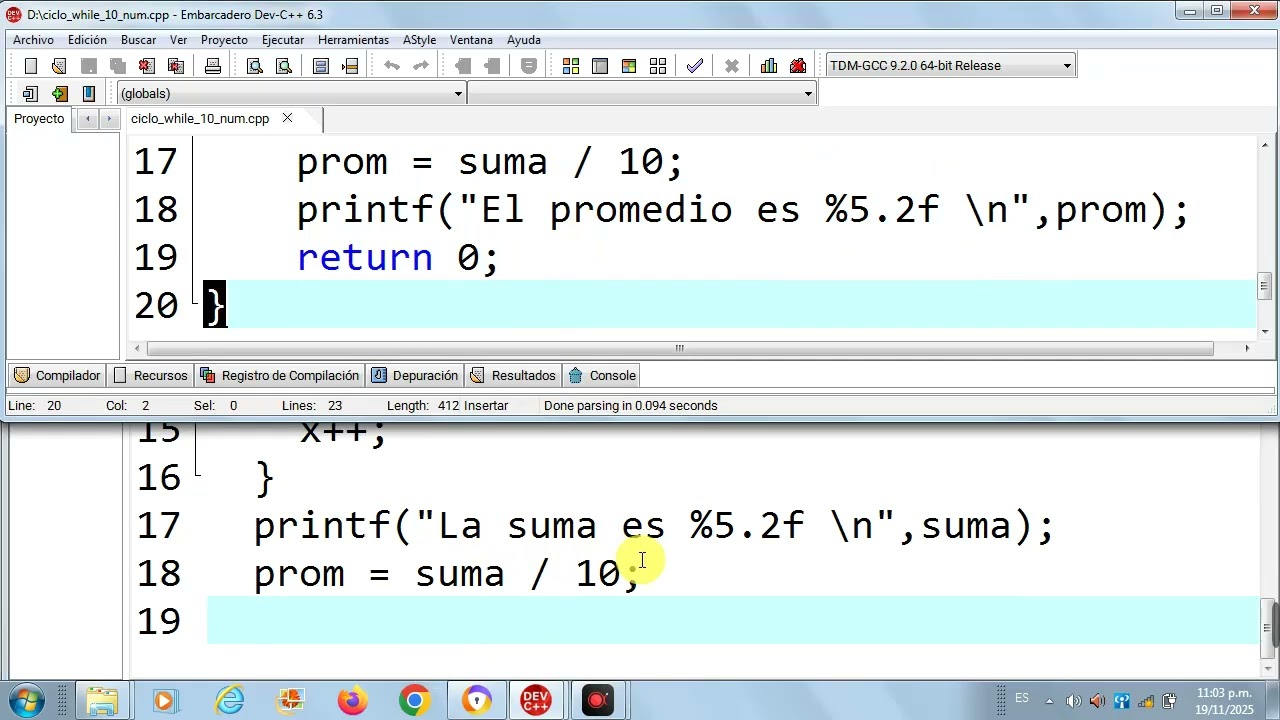This screenshot has height=720, width=1280.
Task: Click 'prom = suma / 10;' in upper editor
Action: click(x=490, y=162)
